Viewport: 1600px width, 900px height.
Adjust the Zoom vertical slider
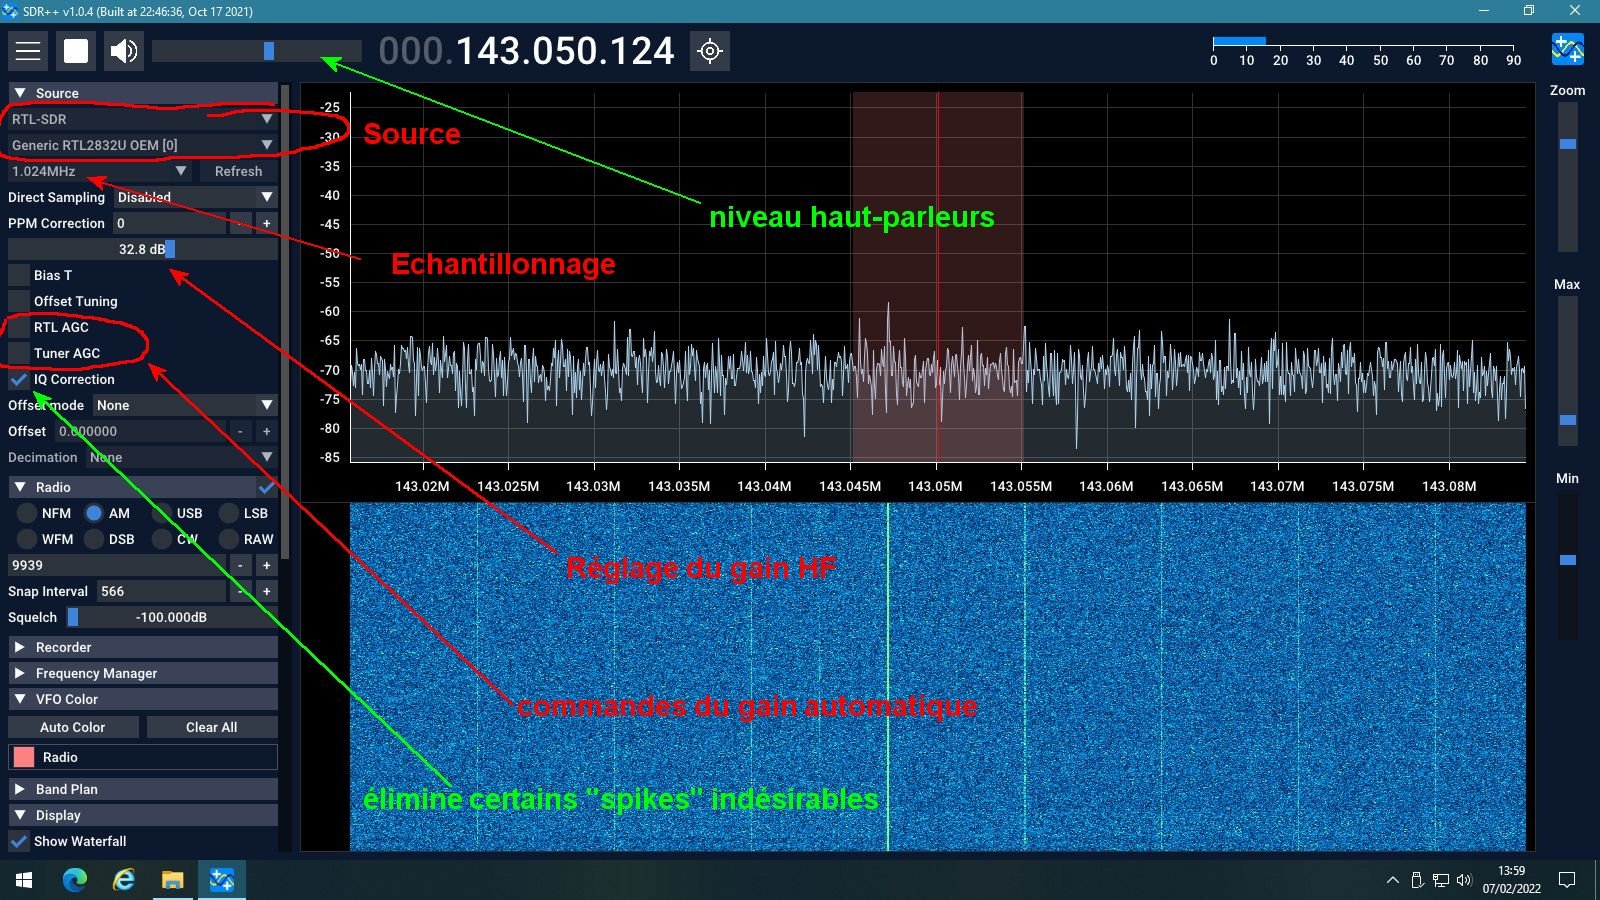(1567, 176)
